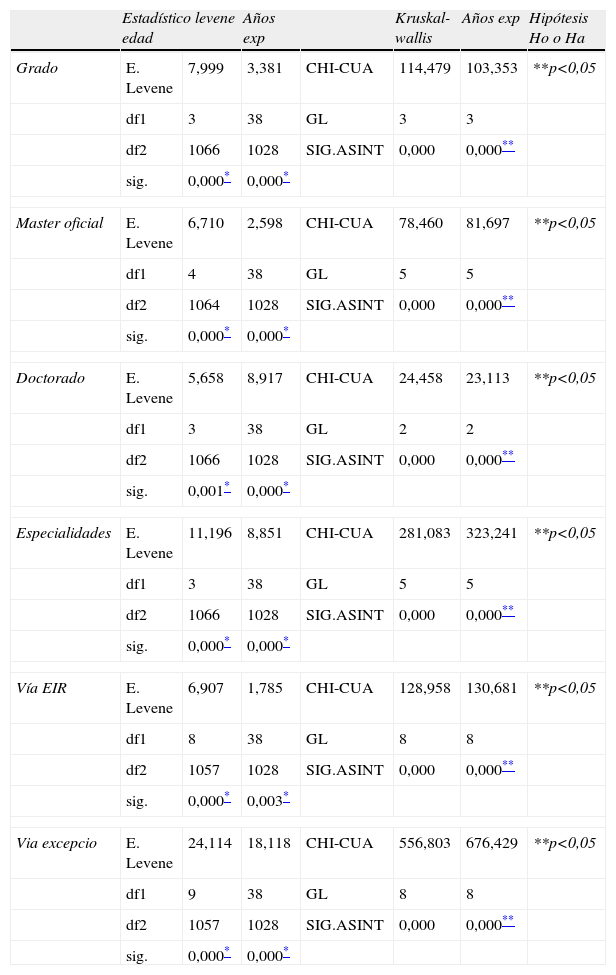Open second * footnote in Via excepcio sig. row
This screenshot has height=975, width=616.
pyautogui.click(x=286, y=952)
